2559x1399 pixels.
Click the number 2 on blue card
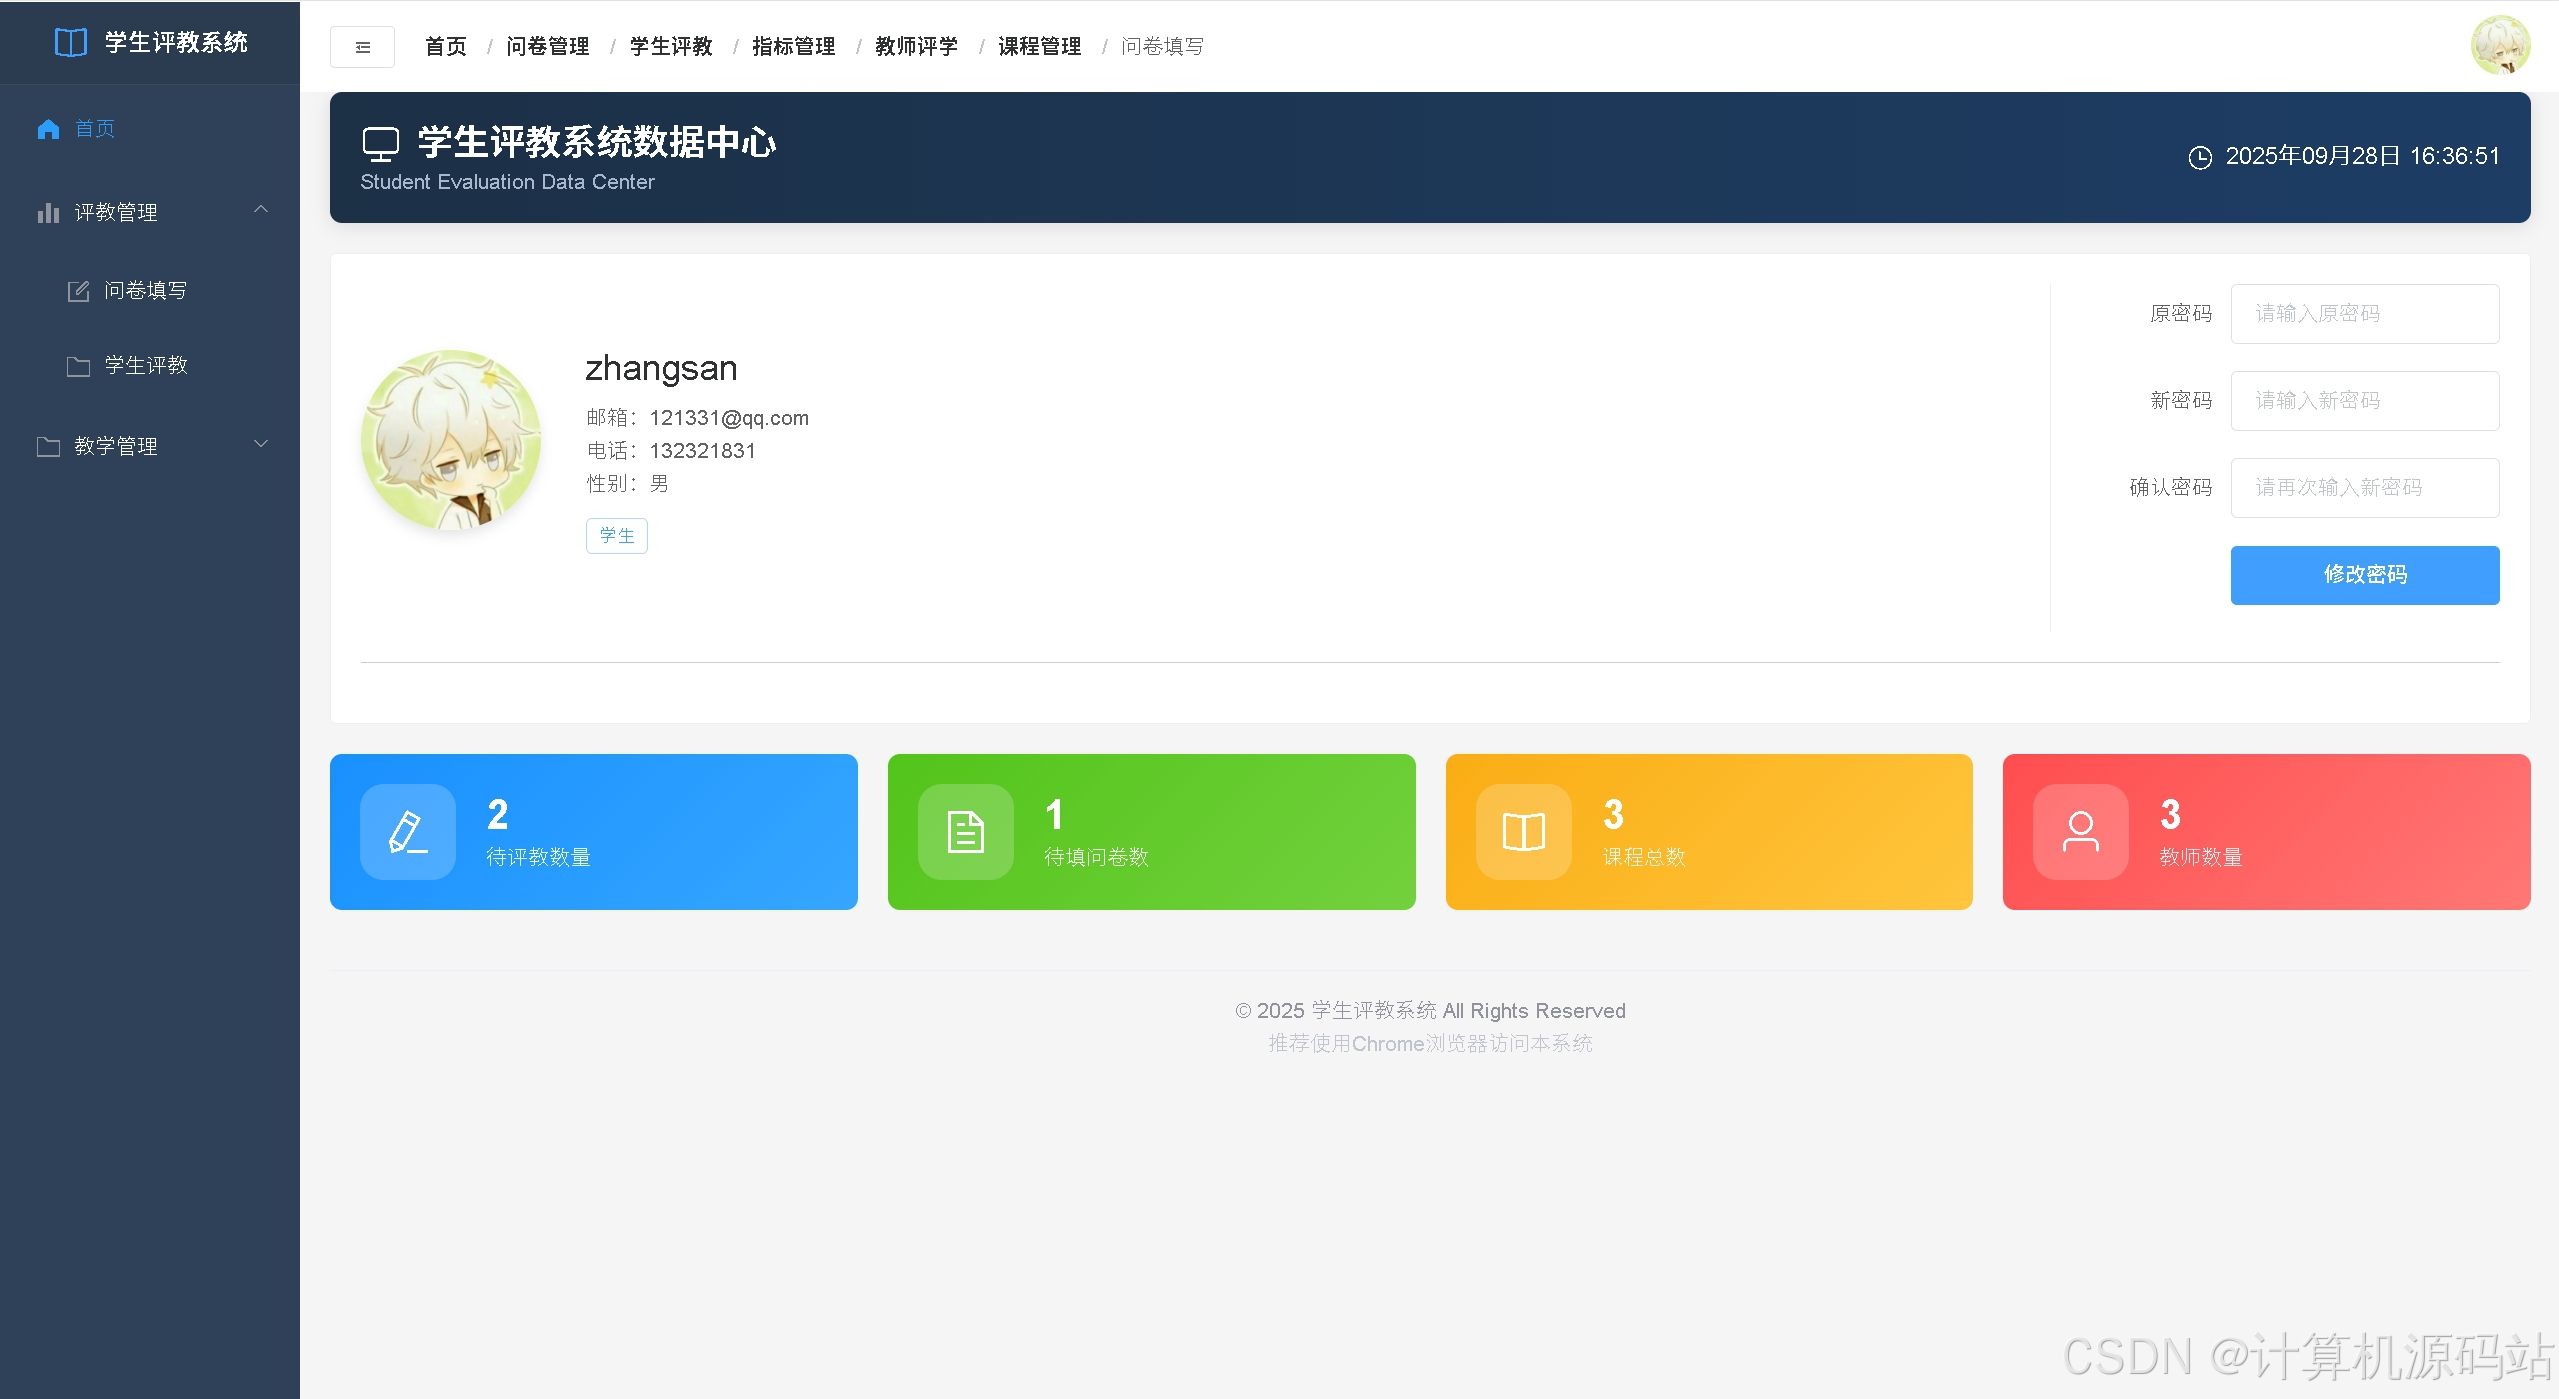pyautogui.click(x=498, y=815)
